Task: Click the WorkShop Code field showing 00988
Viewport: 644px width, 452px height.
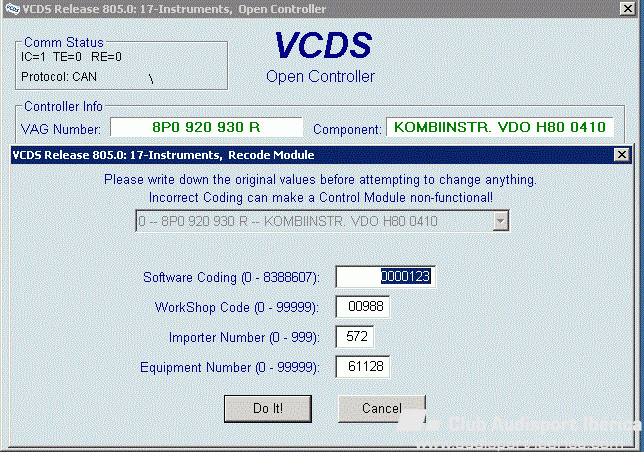Action: pyautogui.click(x=362, y=307)
